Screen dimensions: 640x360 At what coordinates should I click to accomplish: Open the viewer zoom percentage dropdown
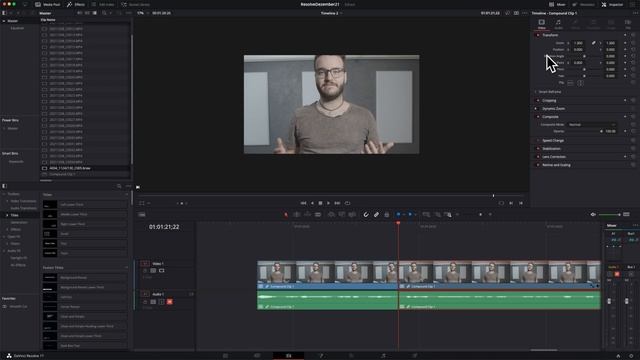pos(141,13)
